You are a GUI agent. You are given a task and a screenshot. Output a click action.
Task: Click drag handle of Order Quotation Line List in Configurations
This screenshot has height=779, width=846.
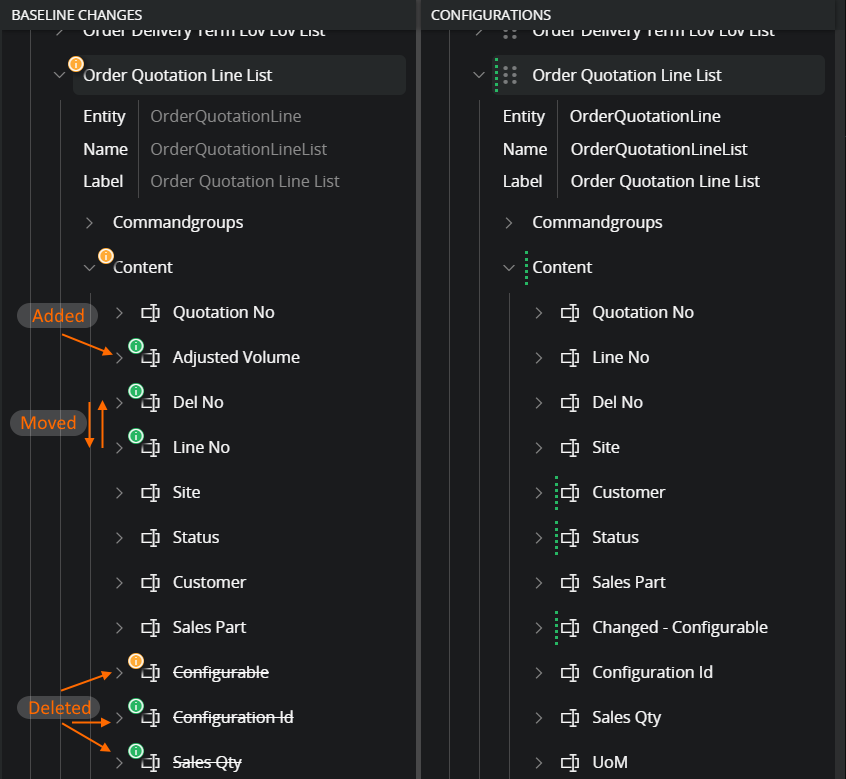(510, 75)
